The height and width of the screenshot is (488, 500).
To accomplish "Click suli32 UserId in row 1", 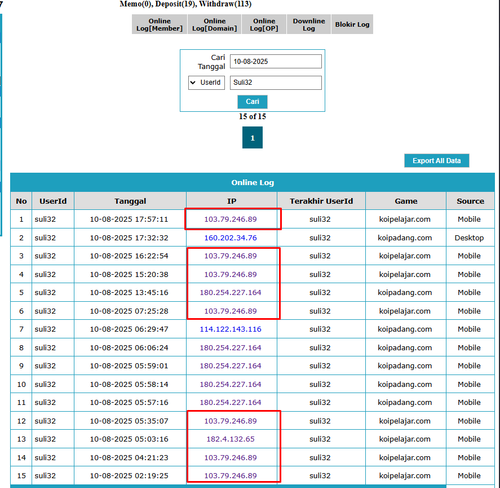I will pos(45,219).
